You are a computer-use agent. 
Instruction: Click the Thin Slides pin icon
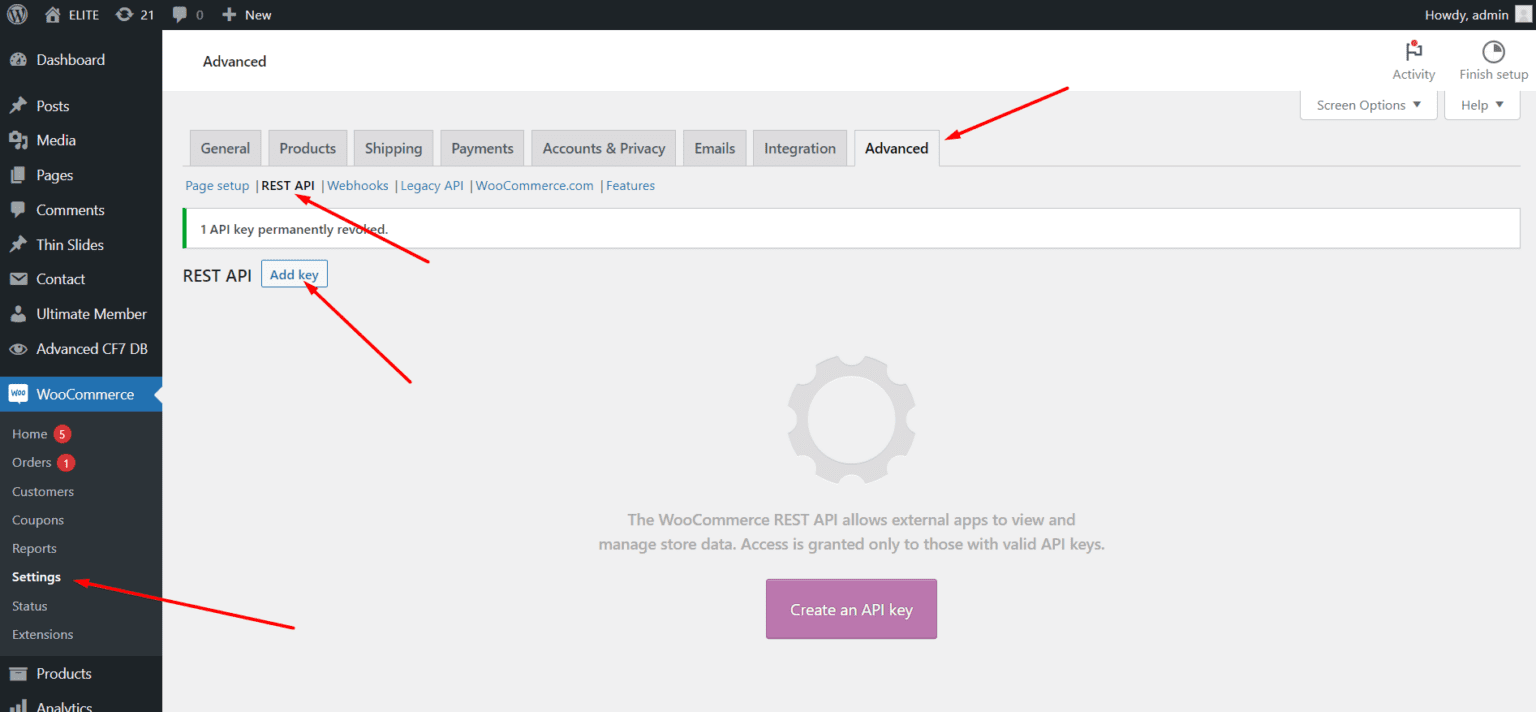point(18,245)
